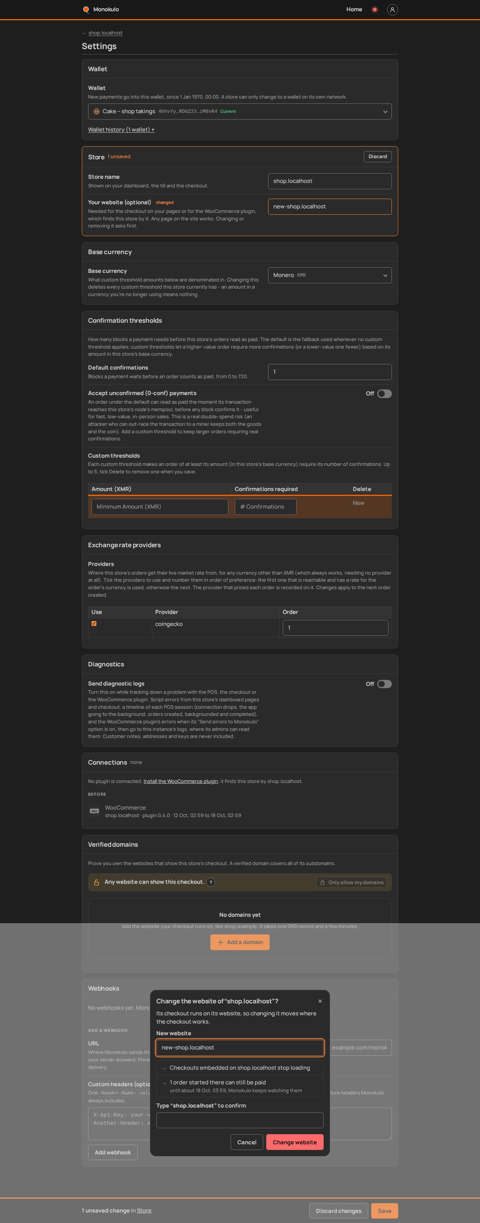Confirm with Change website button

coord(295,1142)
